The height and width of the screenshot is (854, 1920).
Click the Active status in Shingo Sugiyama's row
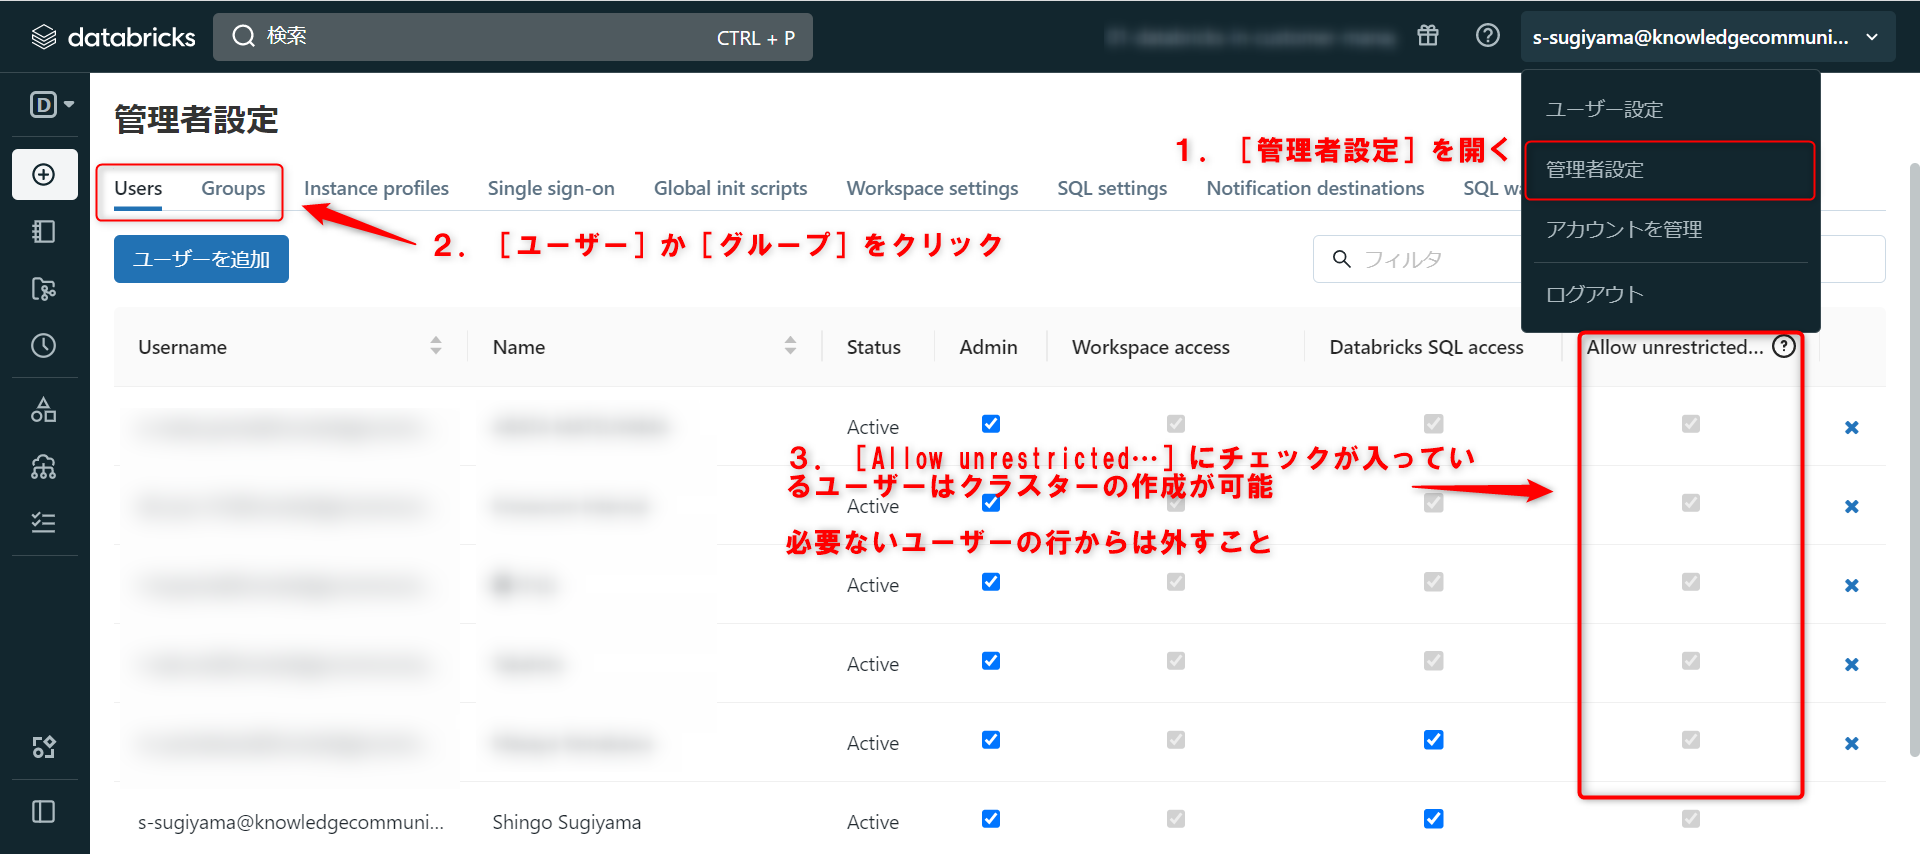click(x=873, y=822)
